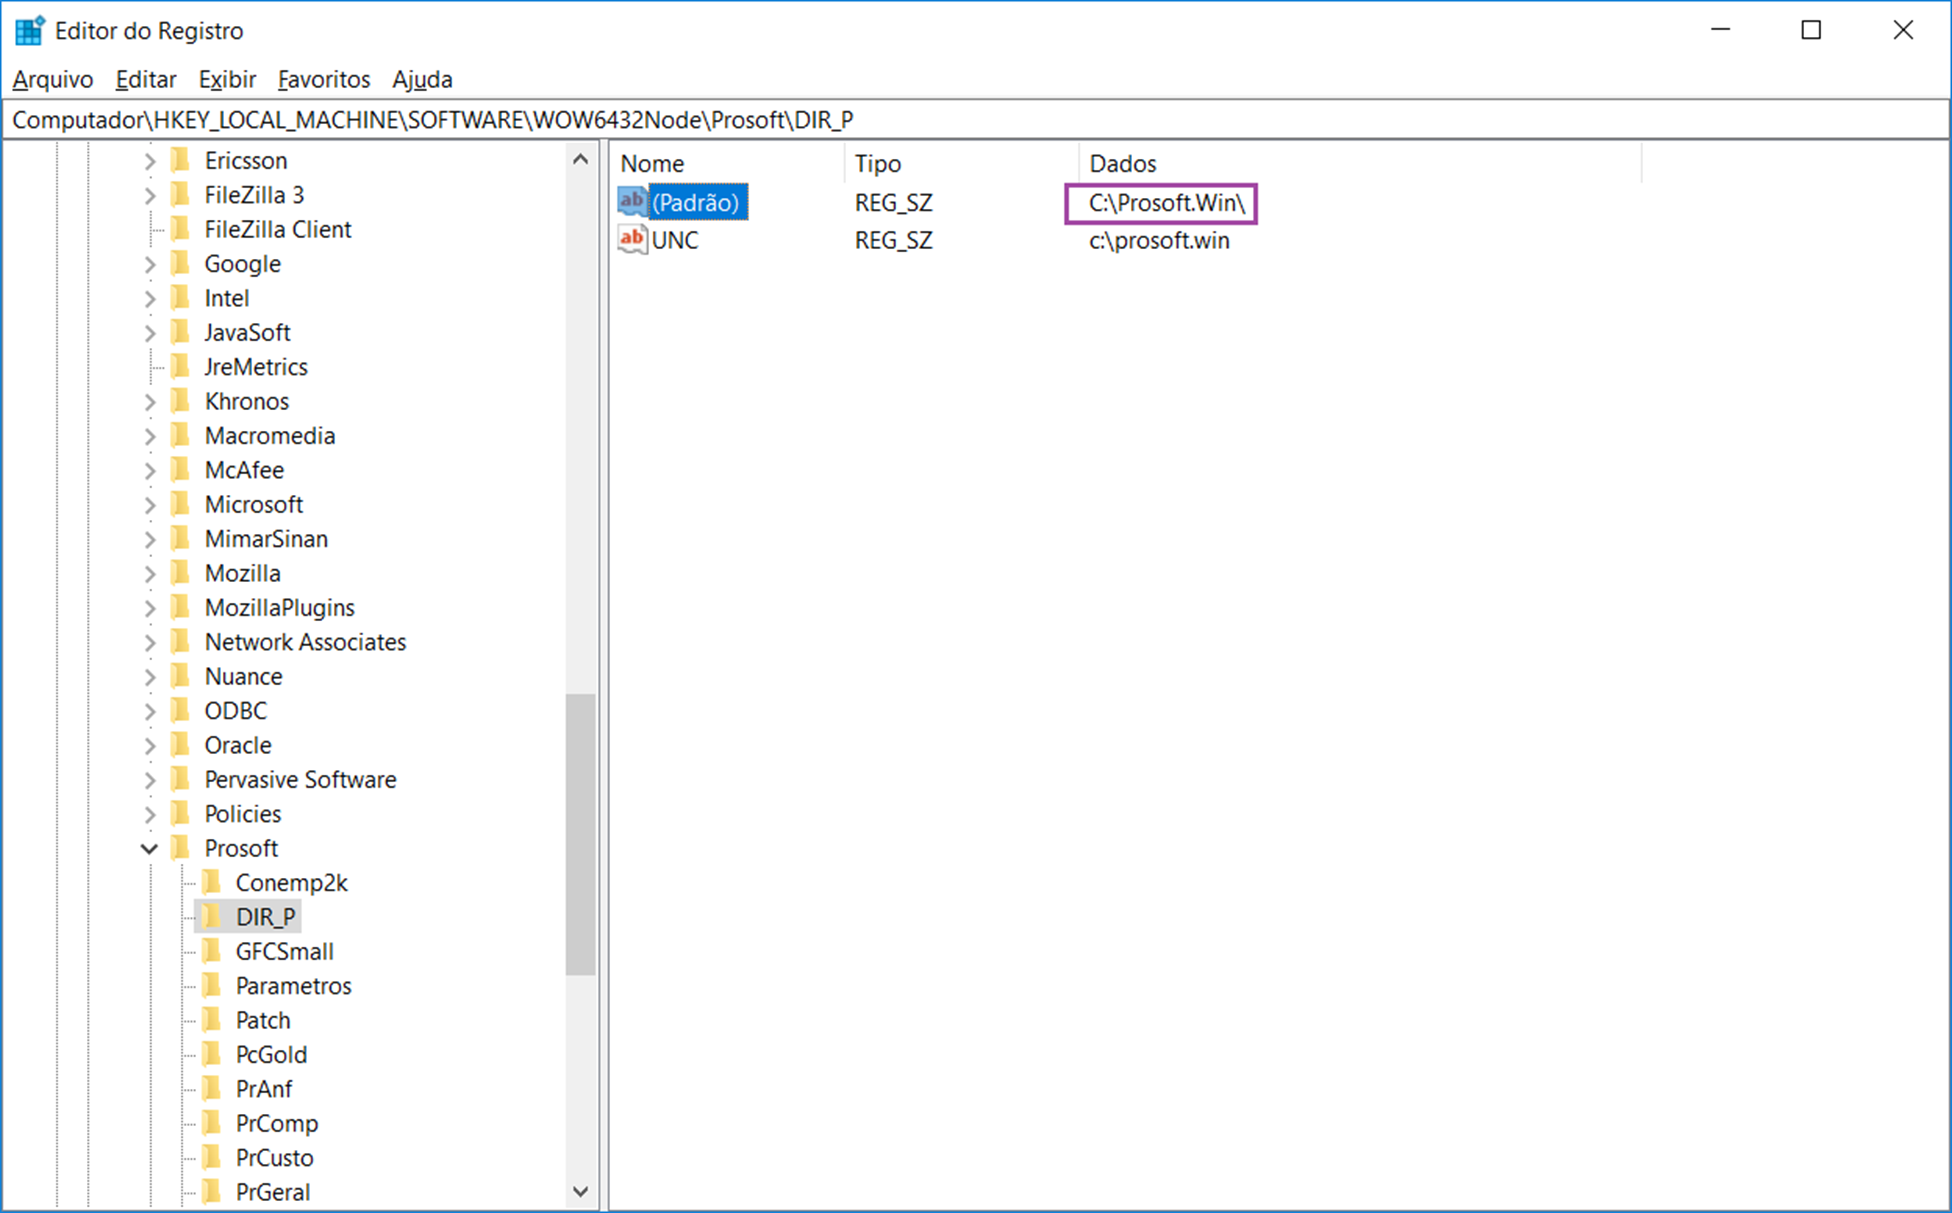Expand the JavaSoft key
This screenshot has width=1952, height=1213.
click(x=150, y=333)
